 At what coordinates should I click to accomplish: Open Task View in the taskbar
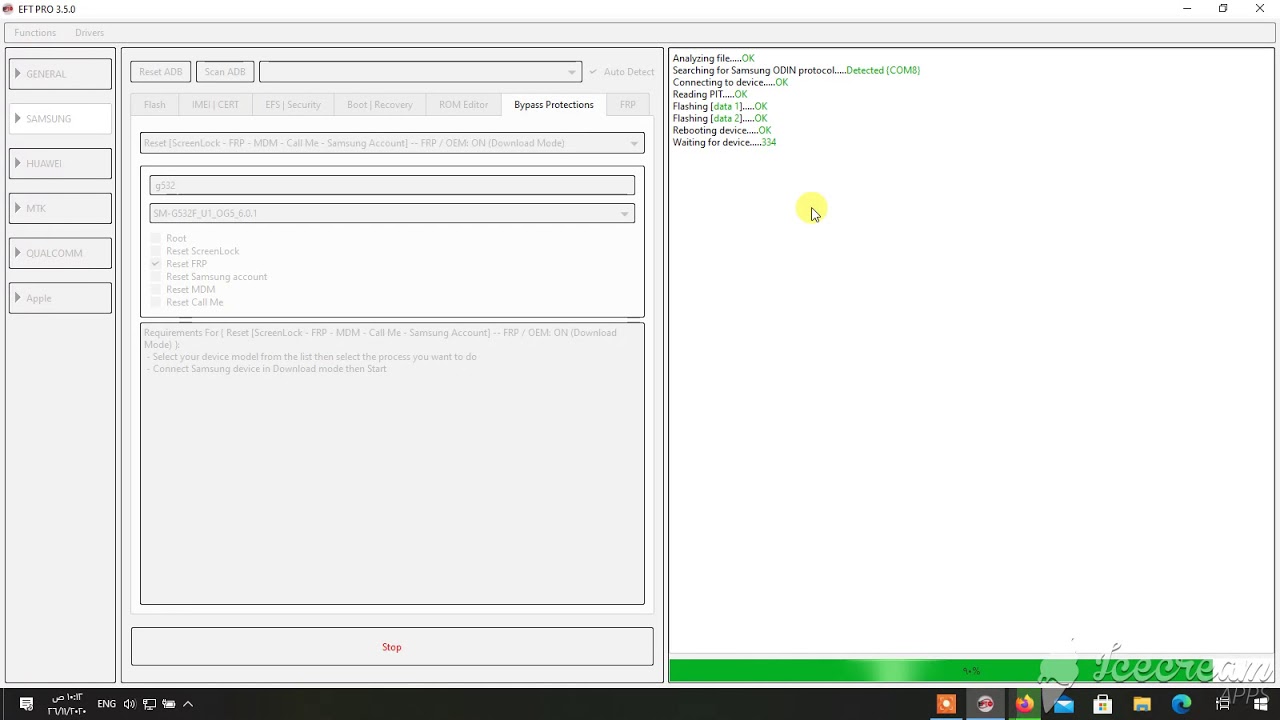point(1220,704)
